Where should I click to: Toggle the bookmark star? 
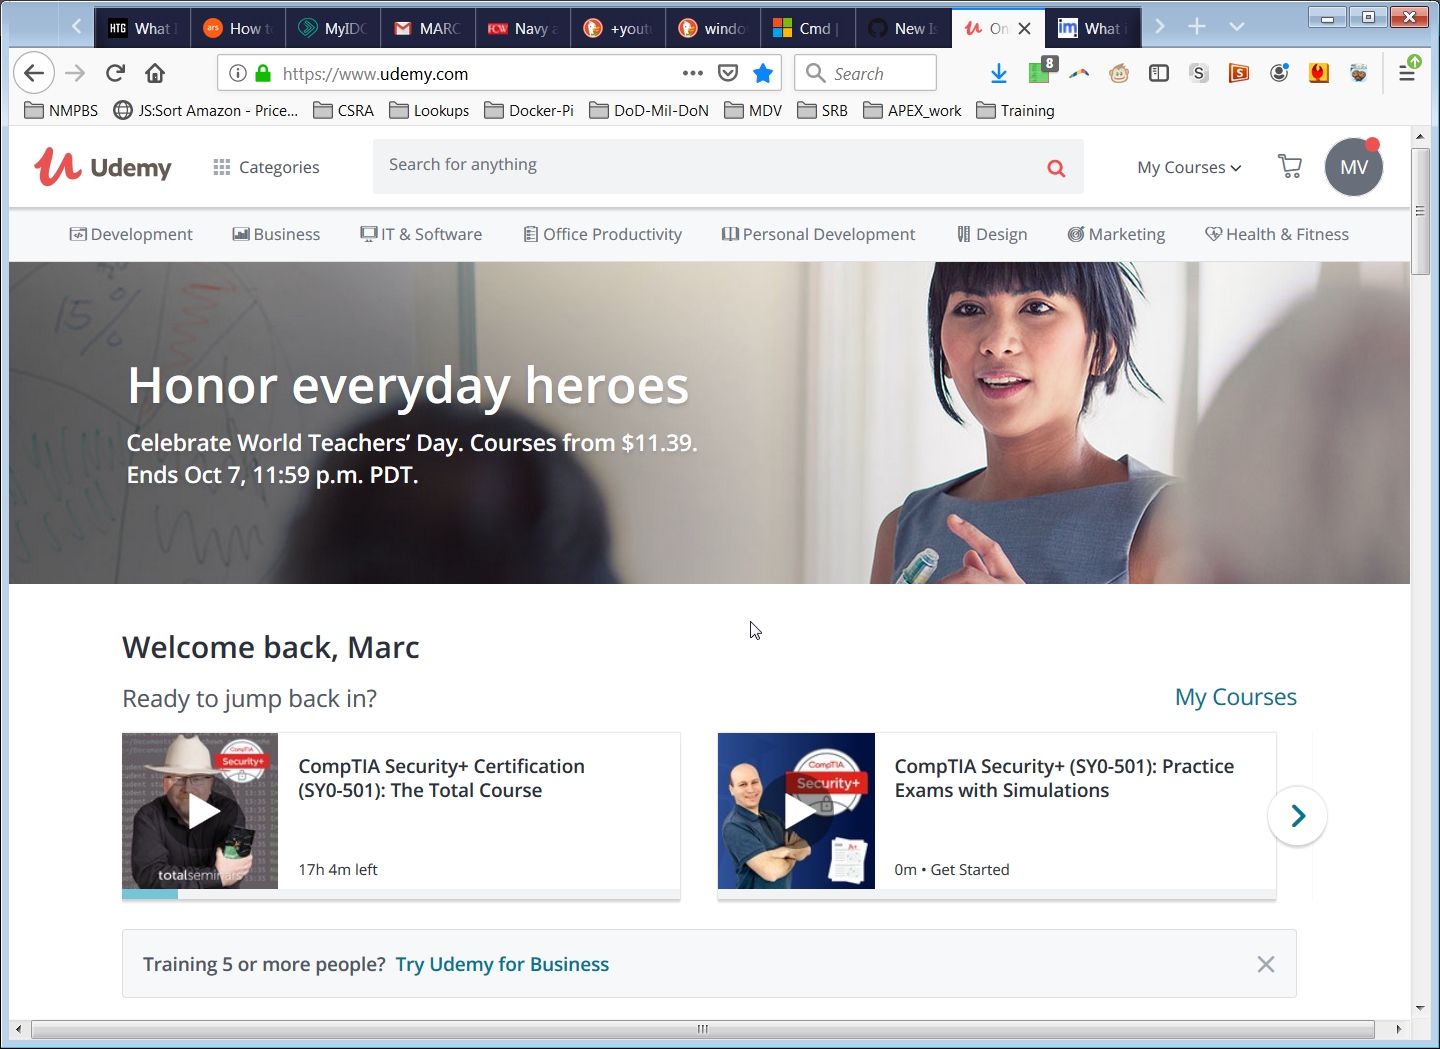(x=763, y=73)
